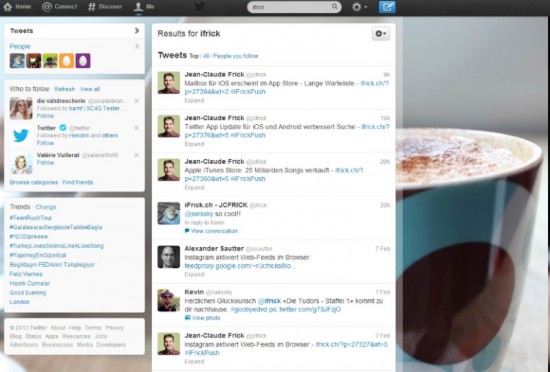The width and height of the screenshot is (550, 372).
Task: Open iFrick.ch - JCFRICK avatar
Action: tap(169, 214)
